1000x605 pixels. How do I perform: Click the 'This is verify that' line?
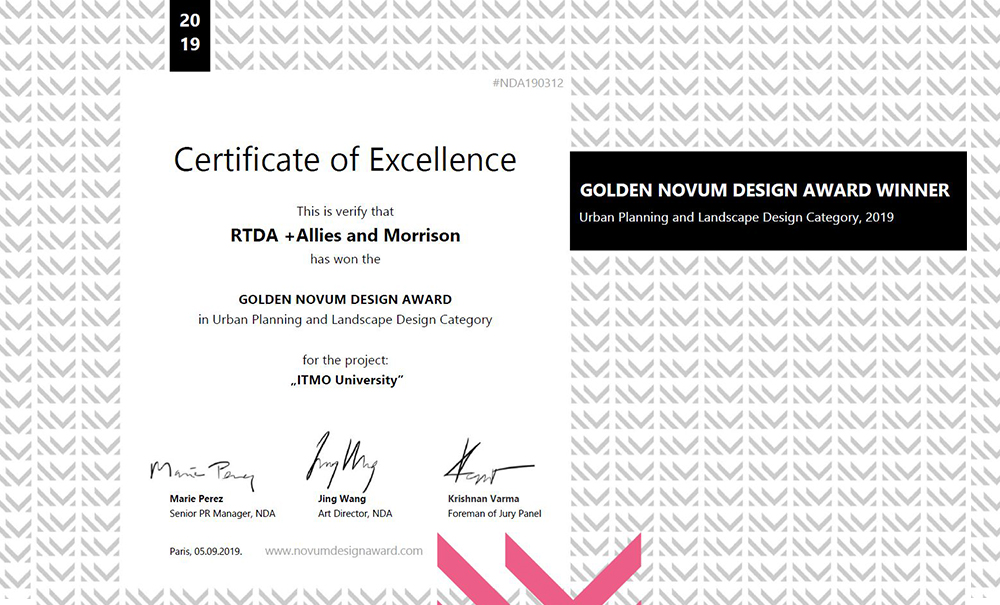click(345, 212)
